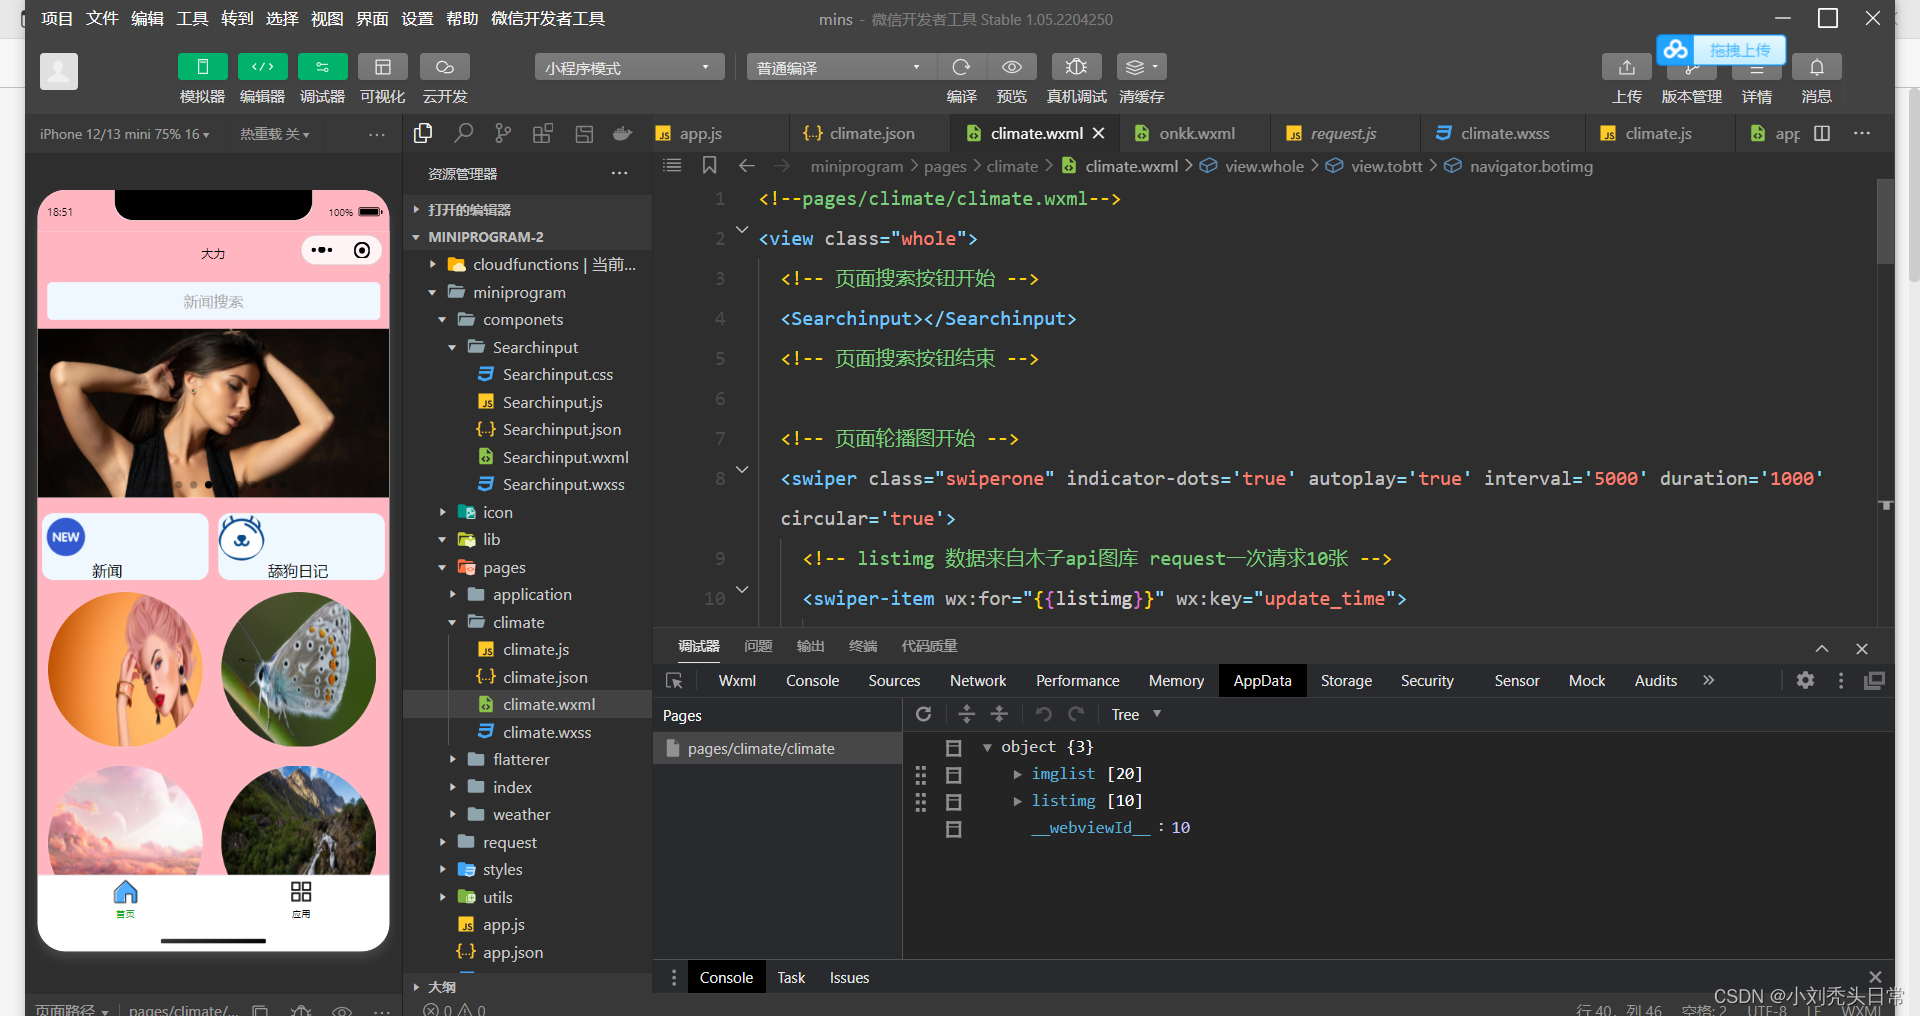The width and height of the screenshot is (1920, 1016).
Task: Switch to the Console devtools tab
Action: click(812, 680)
